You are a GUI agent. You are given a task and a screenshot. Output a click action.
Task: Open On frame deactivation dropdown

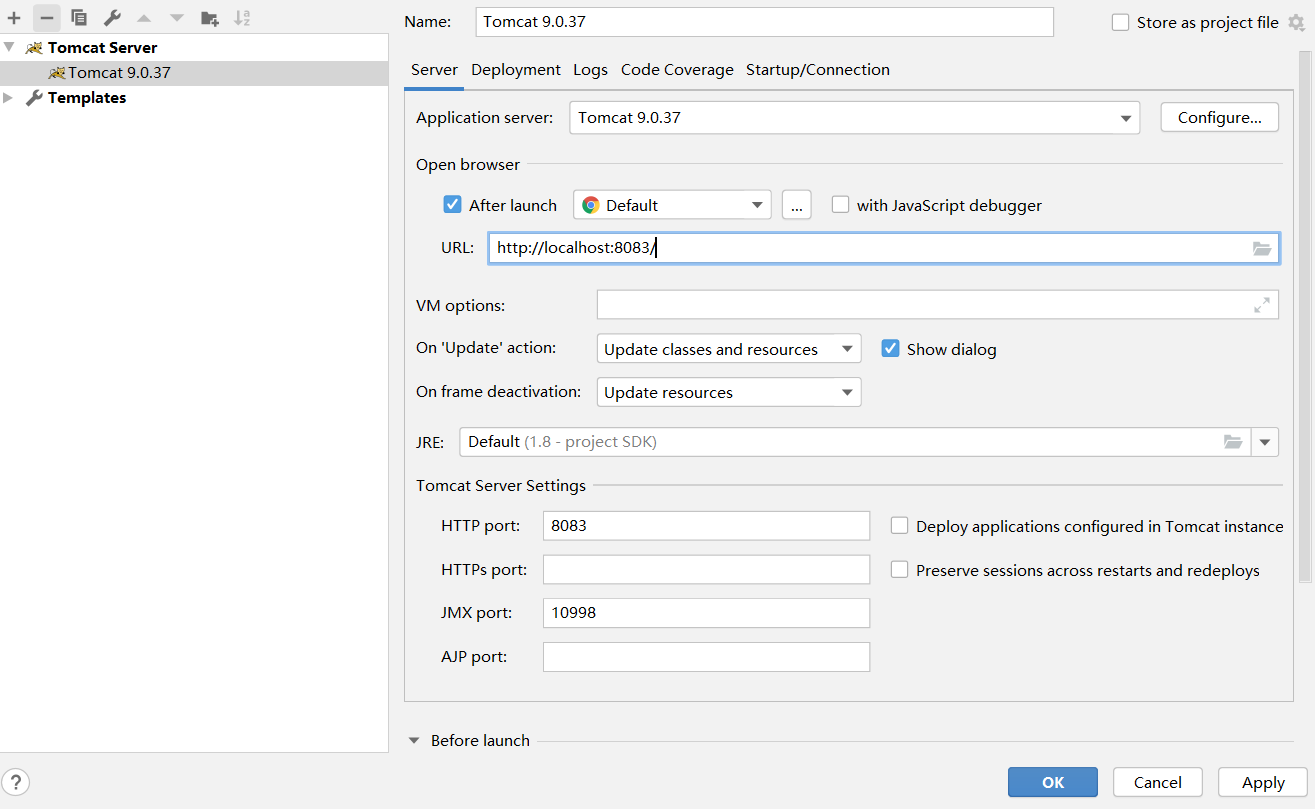(x=729, y=392)
